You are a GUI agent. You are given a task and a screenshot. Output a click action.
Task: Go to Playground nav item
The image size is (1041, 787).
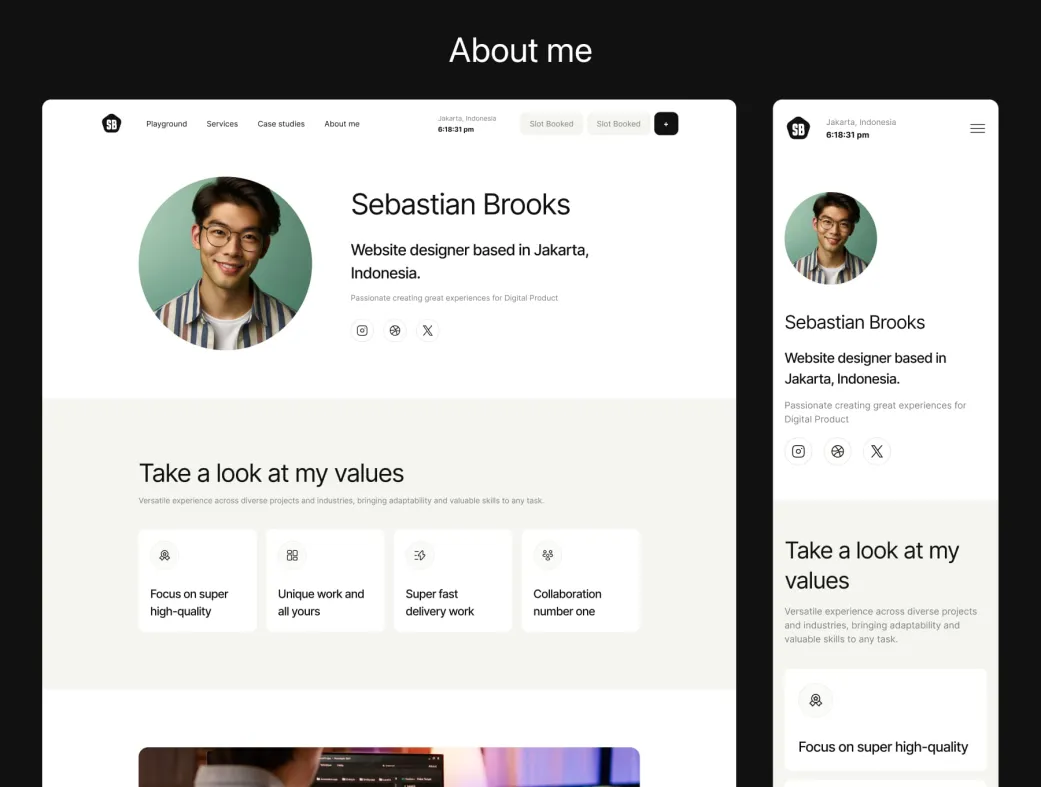point(167,124)
